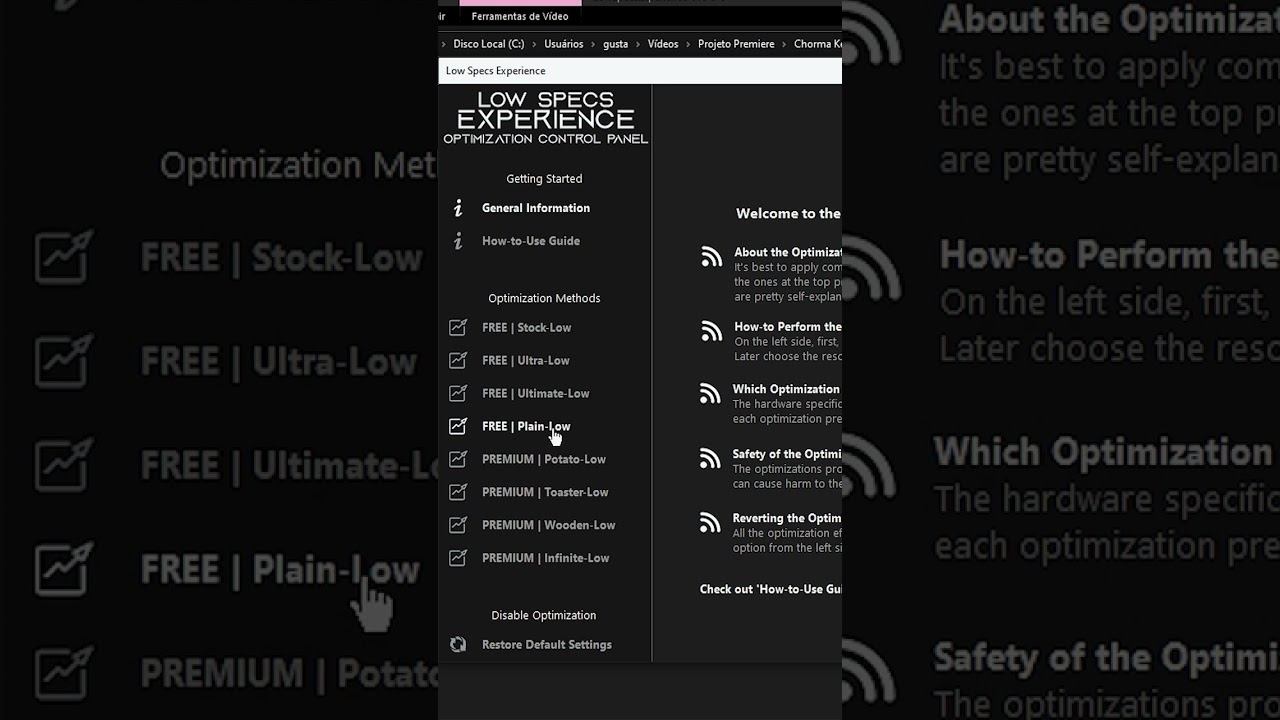The image size is (1280, 720).
Task: Go to Projeto Premiere in the address bar
Action: click(736, 44)
